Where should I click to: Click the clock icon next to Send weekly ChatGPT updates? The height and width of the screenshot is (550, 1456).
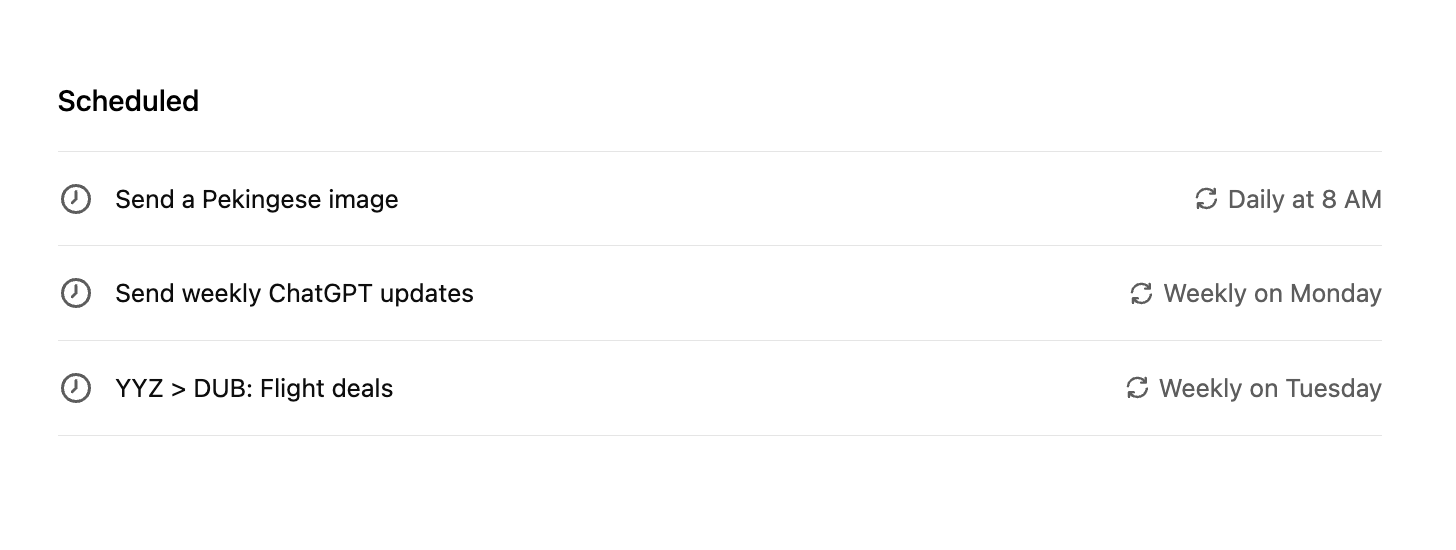point(76,293)
